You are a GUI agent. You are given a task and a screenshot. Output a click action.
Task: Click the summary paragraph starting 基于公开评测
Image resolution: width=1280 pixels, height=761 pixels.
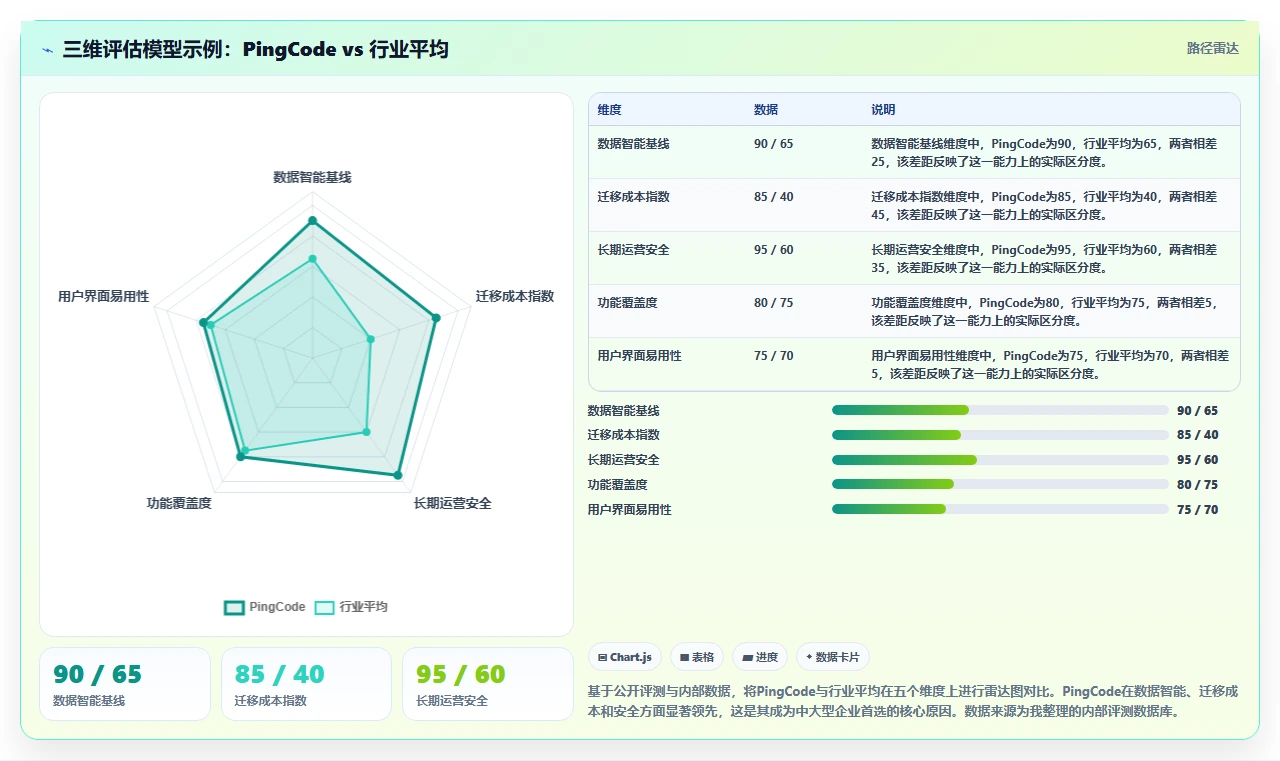(913, 701)
